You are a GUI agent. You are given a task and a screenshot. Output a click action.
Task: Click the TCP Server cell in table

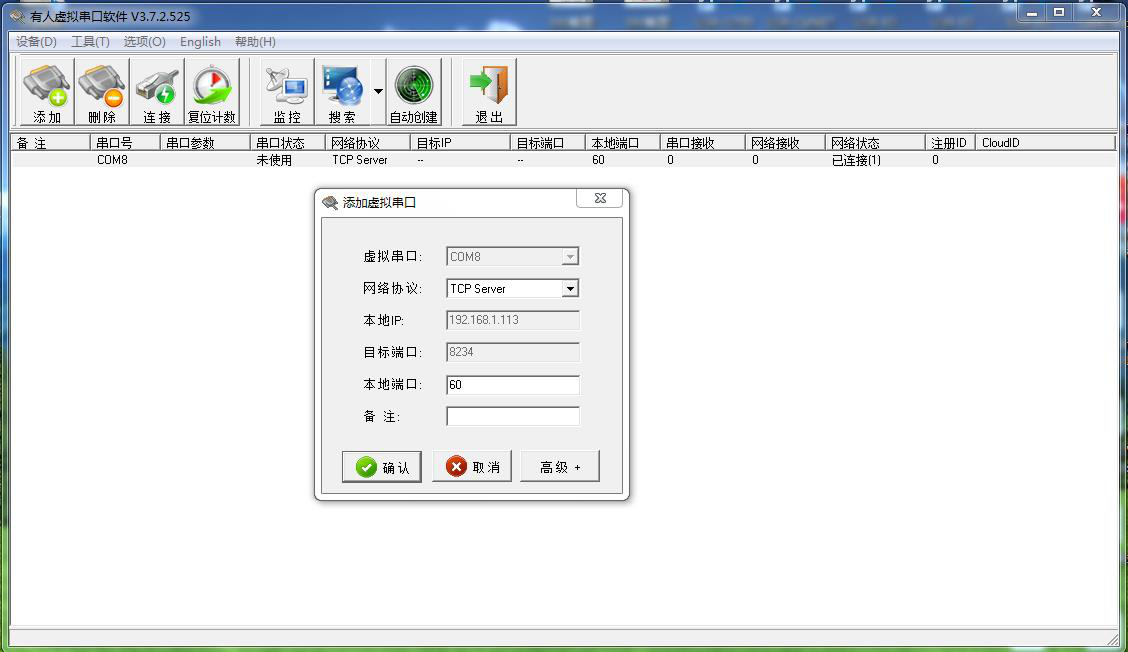pyautogui.click(x=360, y=160)
